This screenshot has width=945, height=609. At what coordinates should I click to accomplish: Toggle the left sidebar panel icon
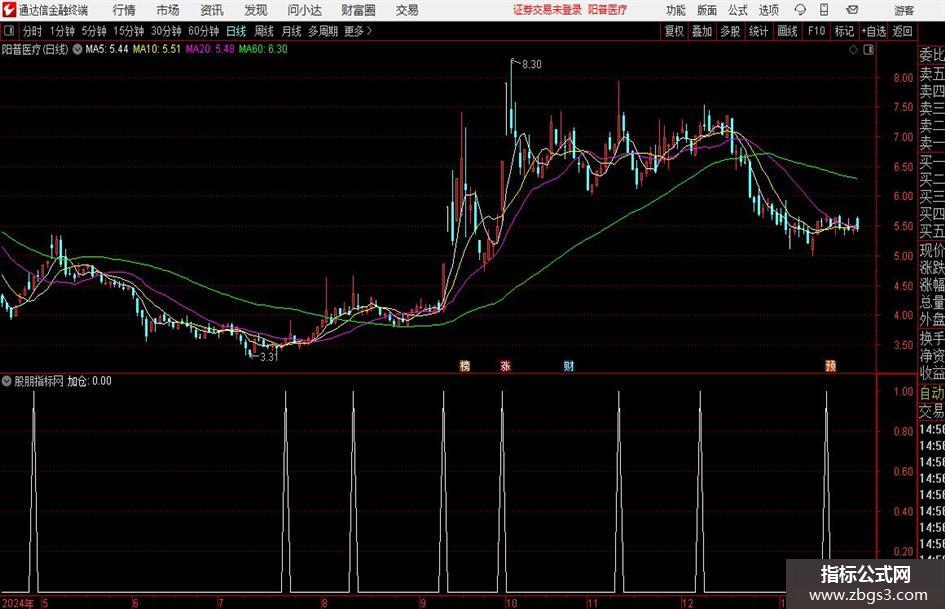(9, 31)
